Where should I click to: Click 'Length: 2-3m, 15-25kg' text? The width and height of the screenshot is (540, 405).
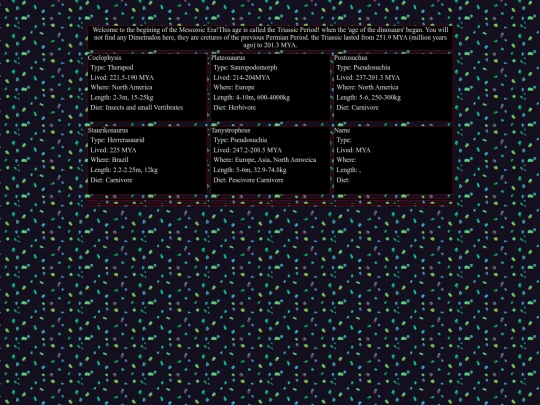click(x=122, y=97)
